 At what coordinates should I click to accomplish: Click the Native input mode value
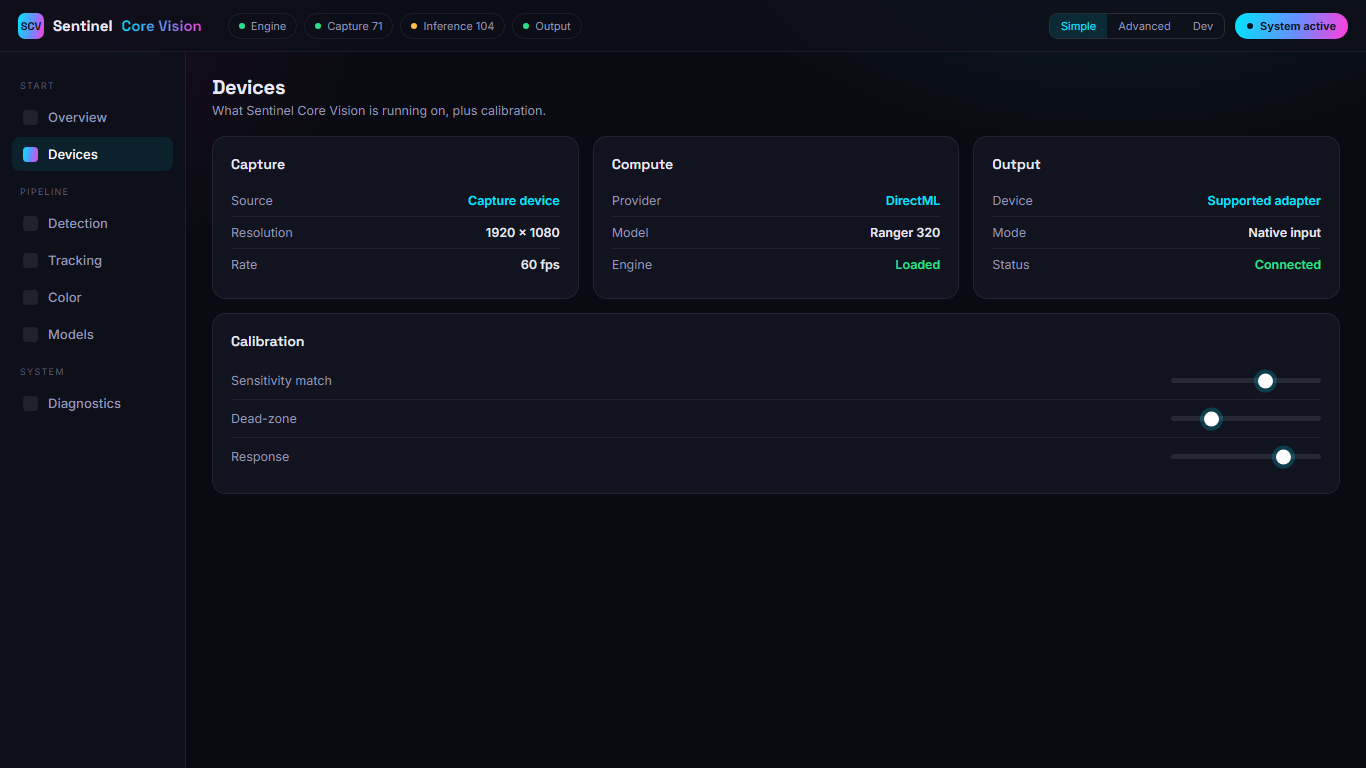point(1285,233)
